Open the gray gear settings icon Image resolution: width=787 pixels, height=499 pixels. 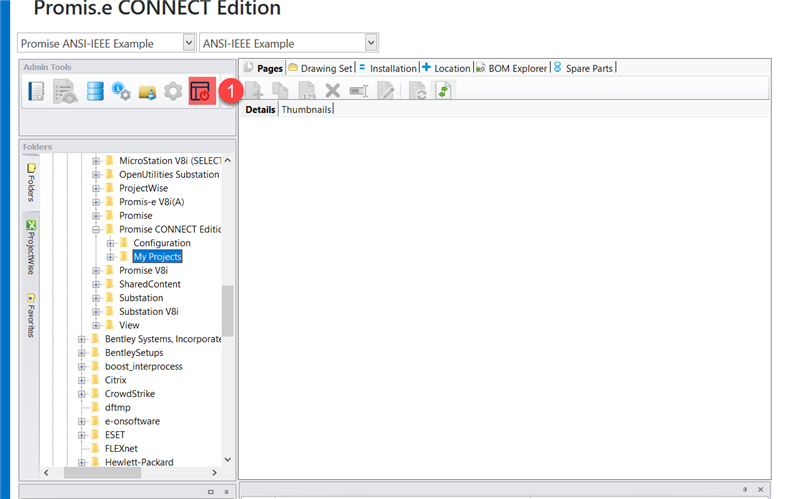(173, 92)
